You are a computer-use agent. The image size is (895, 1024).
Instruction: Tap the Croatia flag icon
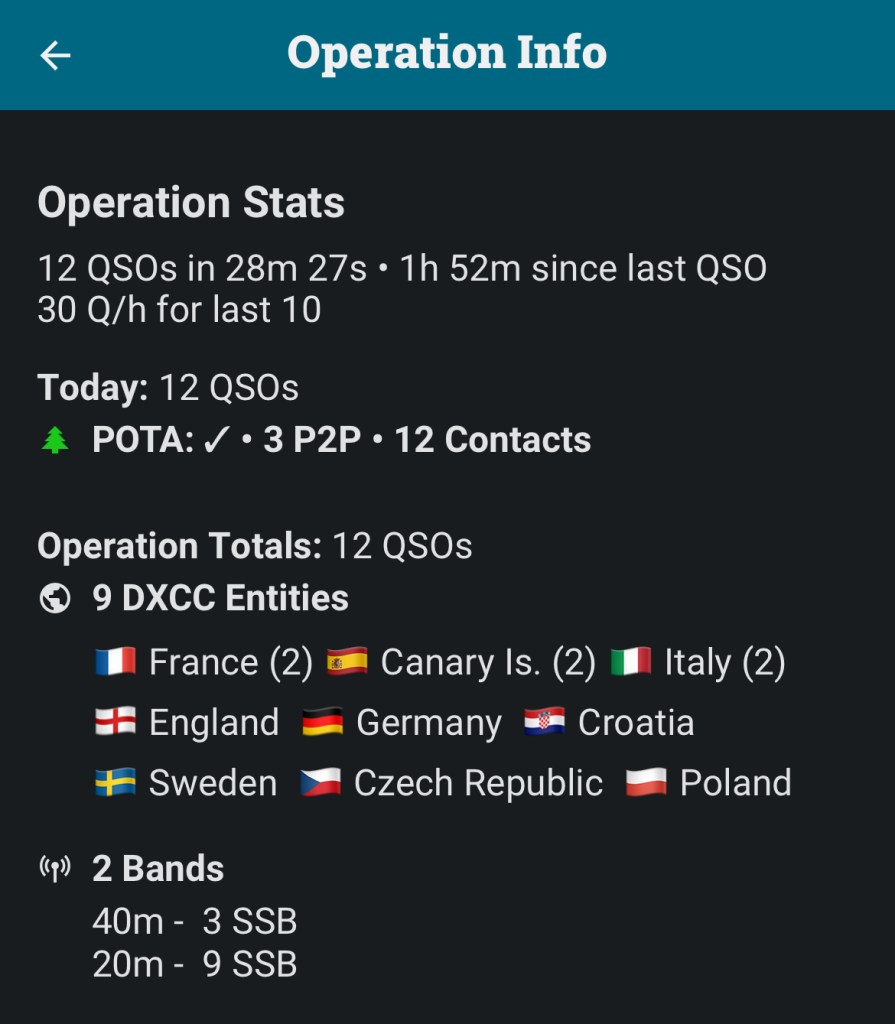(x=544, y=722)
